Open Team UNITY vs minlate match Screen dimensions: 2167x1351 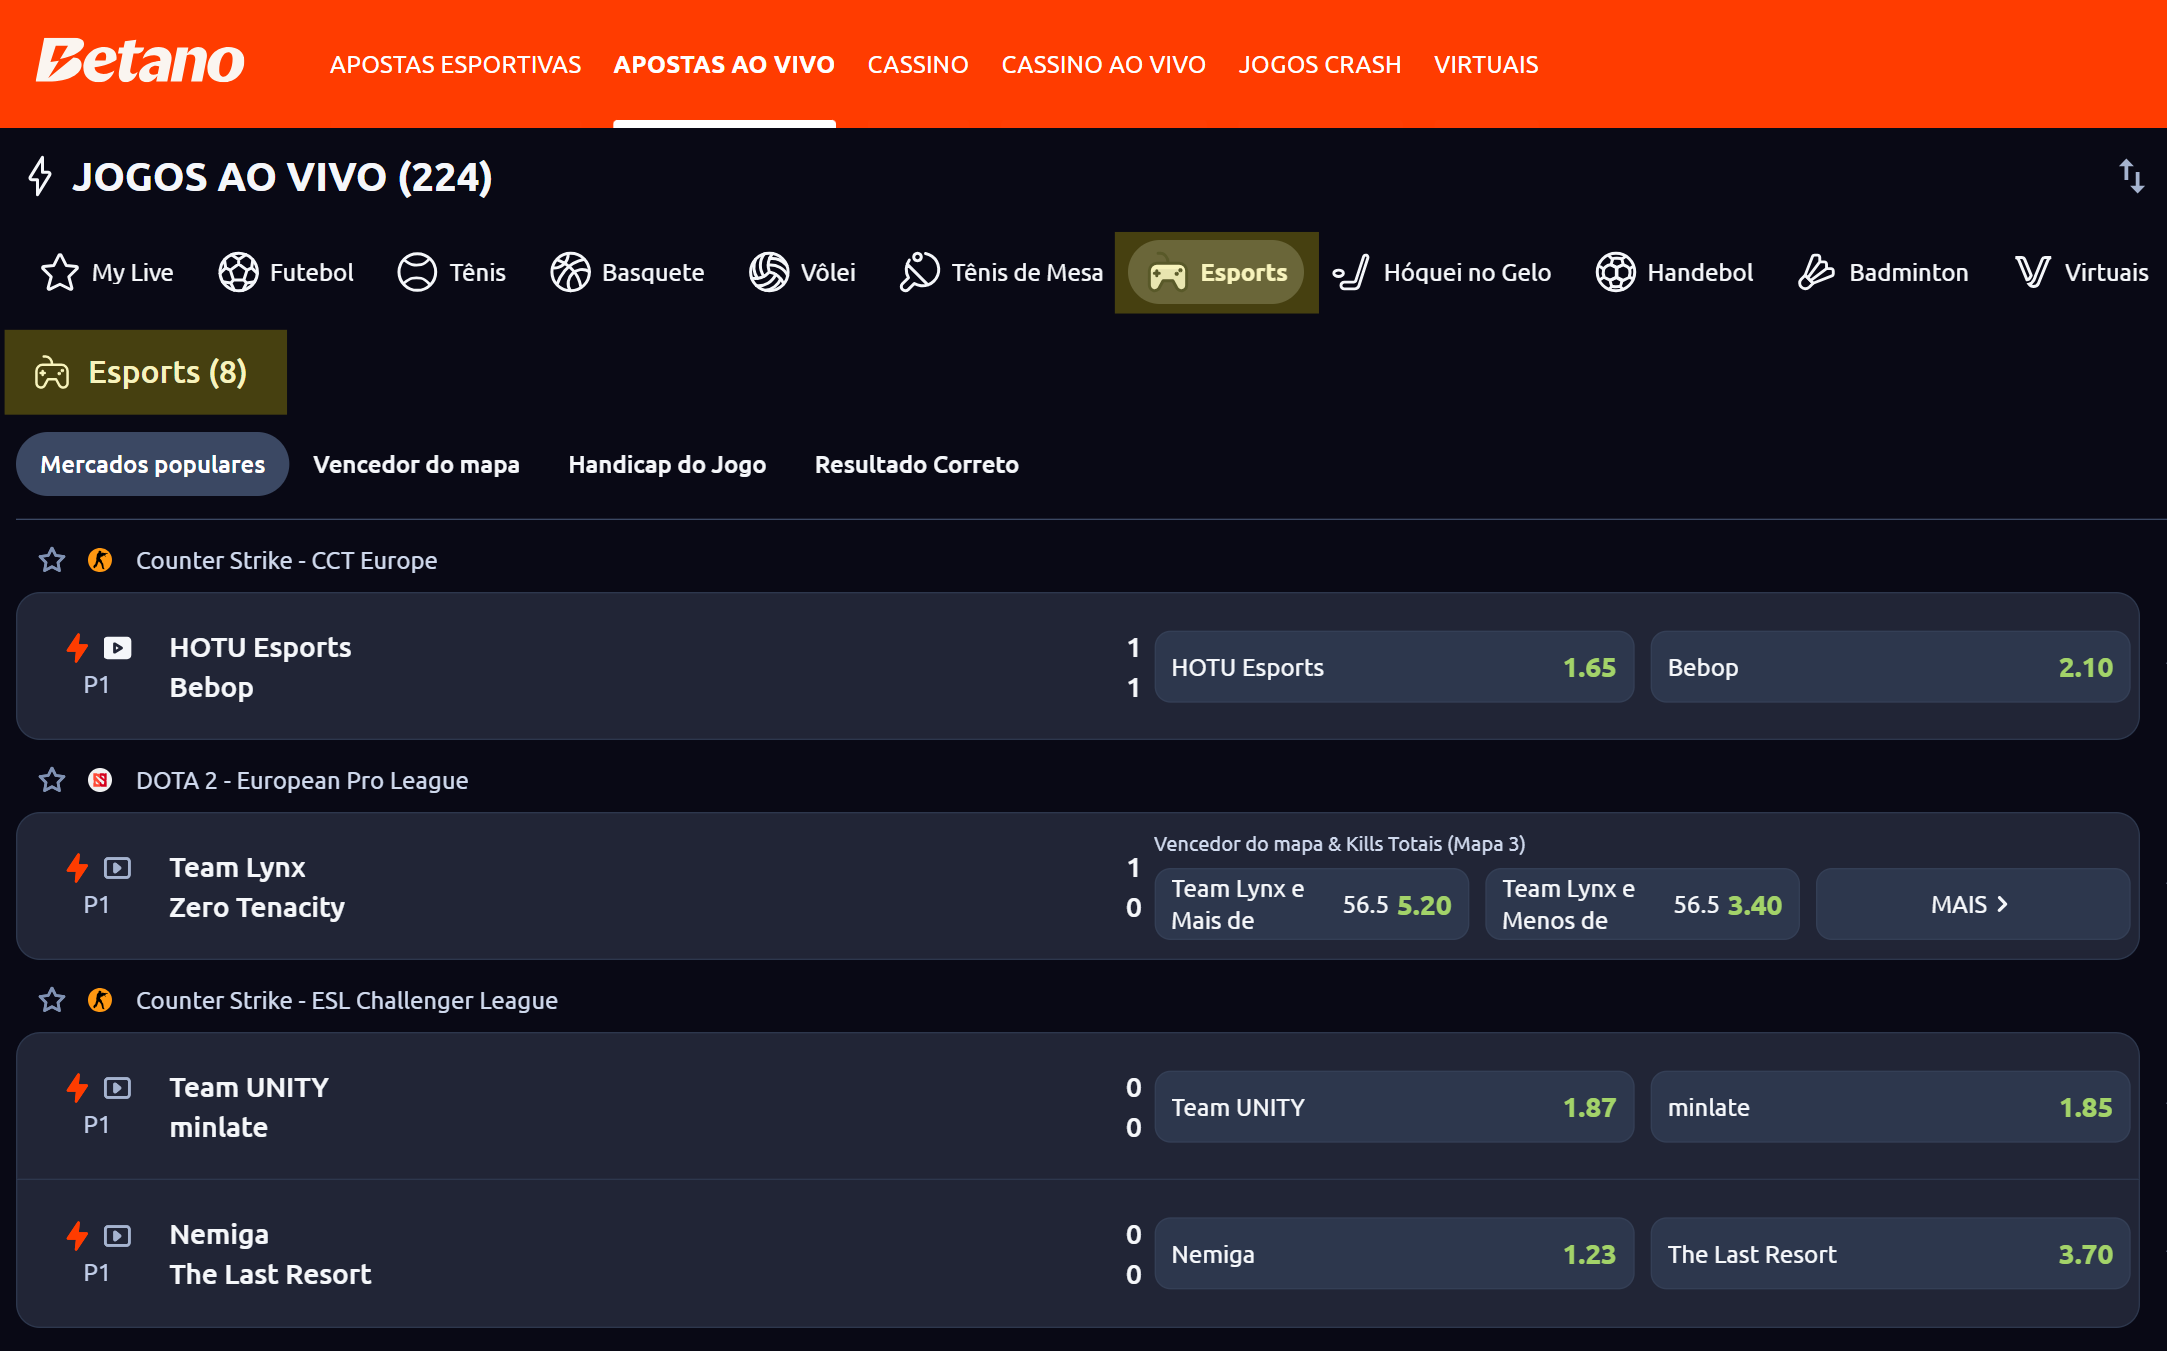click(x=249, y=1107)
